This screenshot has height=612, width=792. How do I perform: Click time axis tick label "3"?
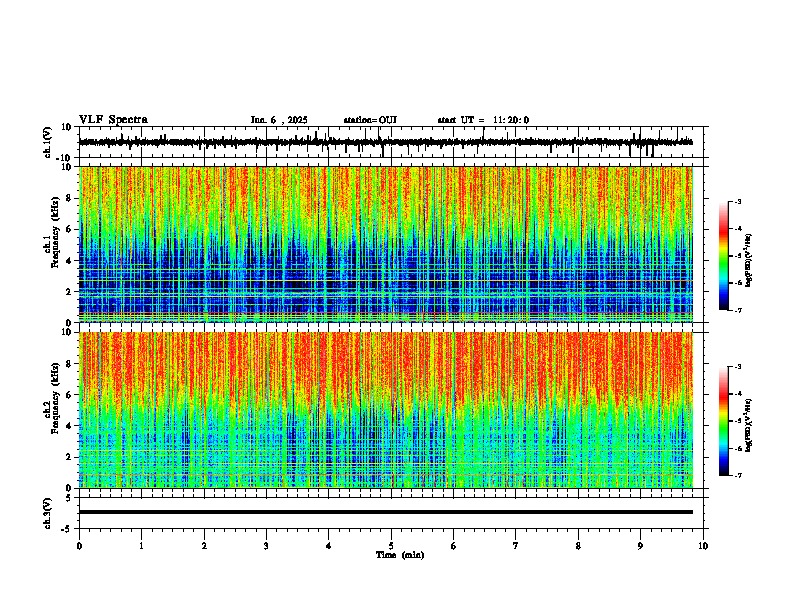point(266,546)
